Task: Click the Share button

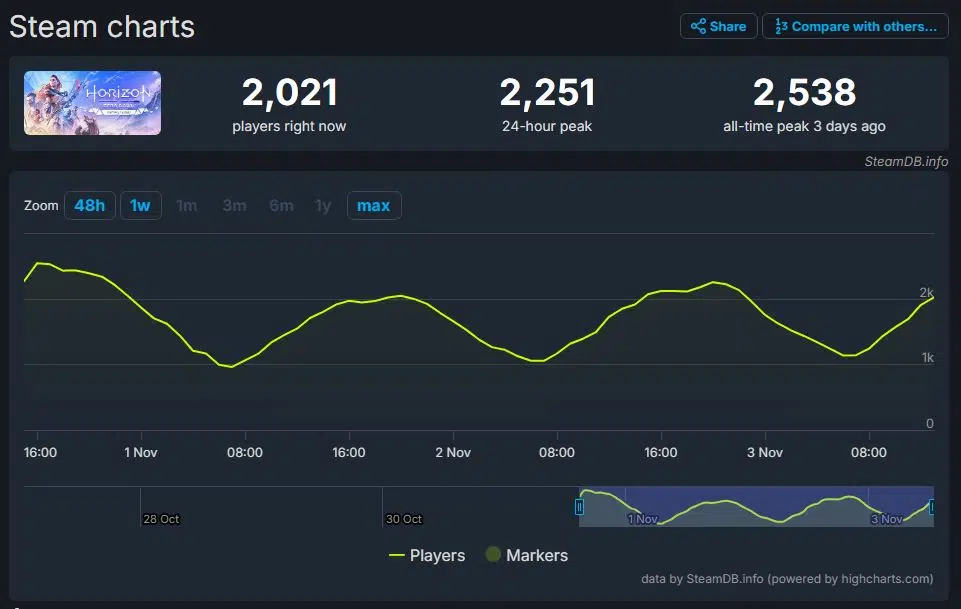Action: [x=718, y=26]
